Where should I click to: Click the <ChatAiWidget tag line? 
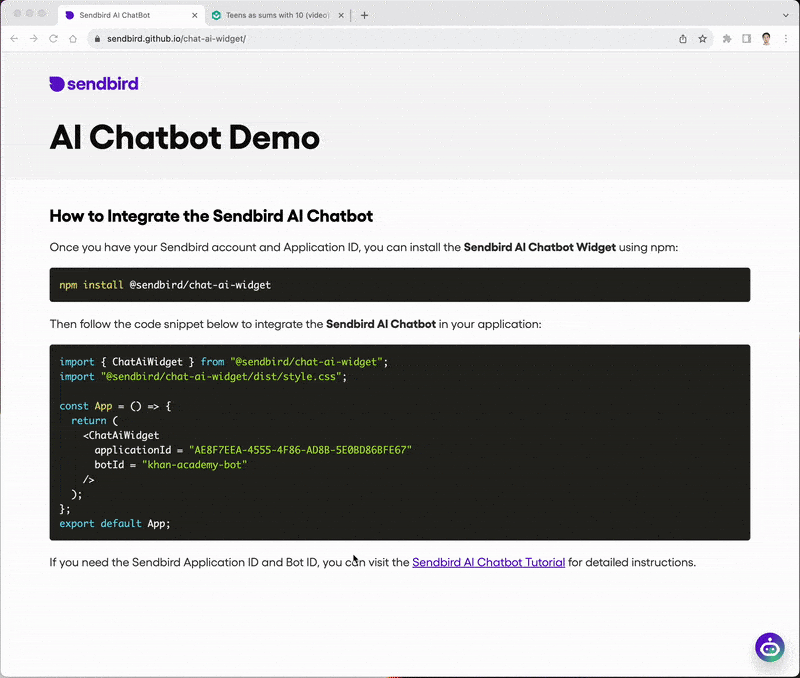(121, 435)
